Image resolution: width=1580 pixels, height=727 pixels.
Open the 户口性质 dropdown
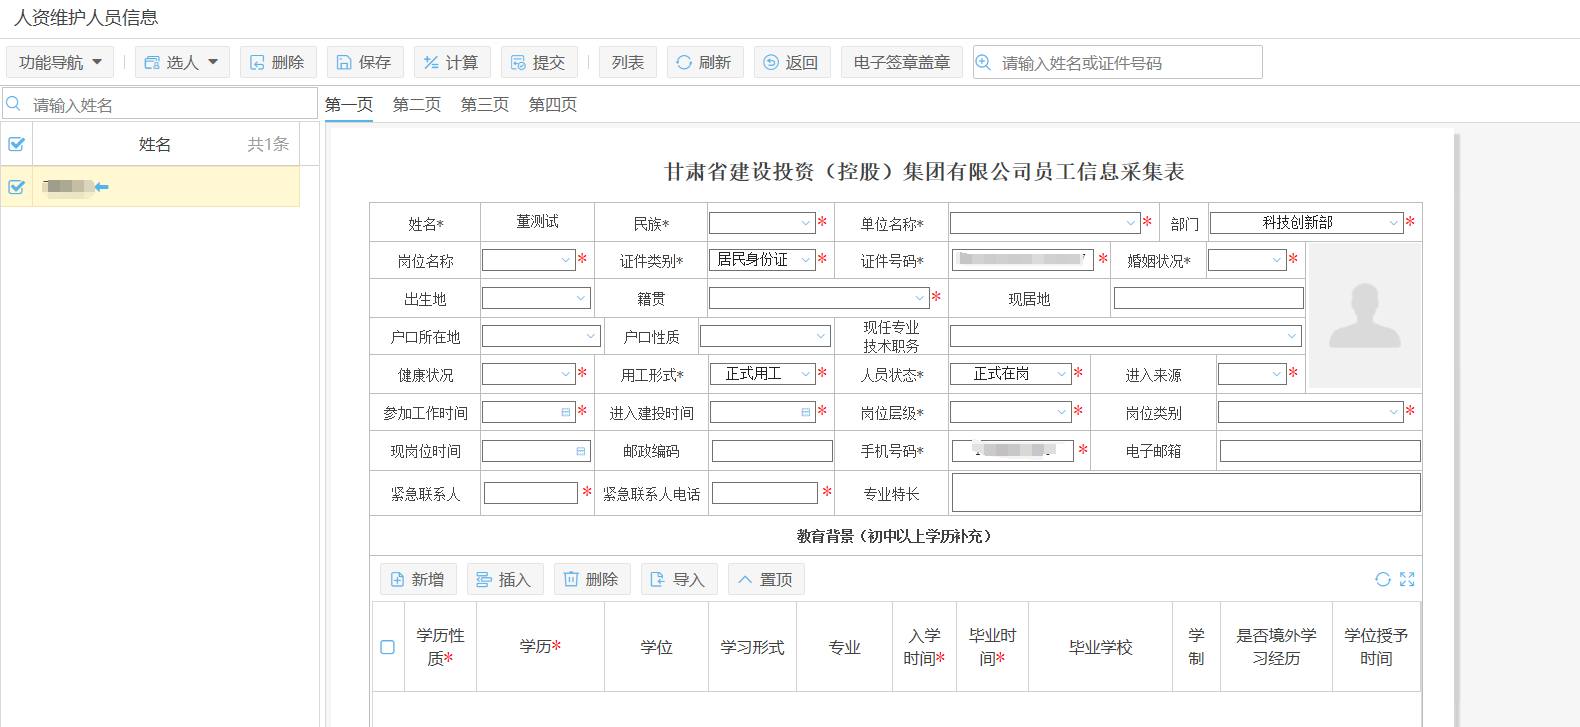coord(765,336)
